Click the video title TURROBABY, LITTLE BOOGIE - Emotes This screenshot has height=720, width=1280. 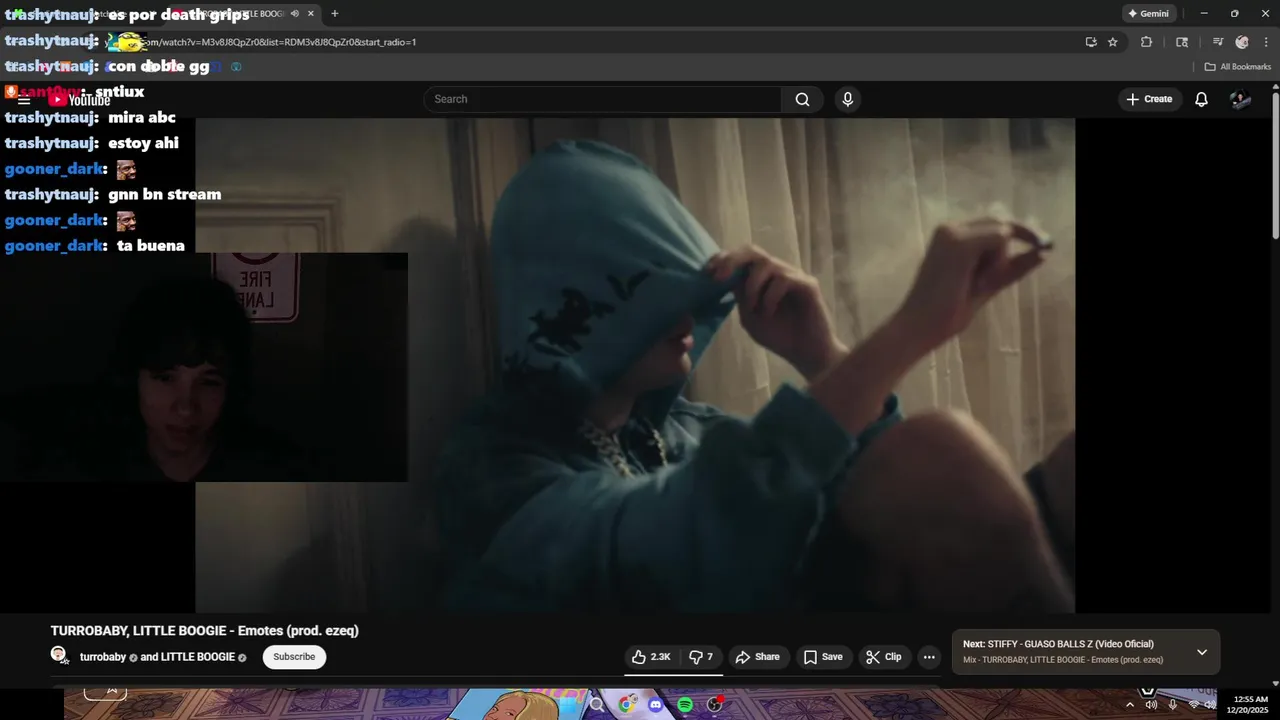204,631
